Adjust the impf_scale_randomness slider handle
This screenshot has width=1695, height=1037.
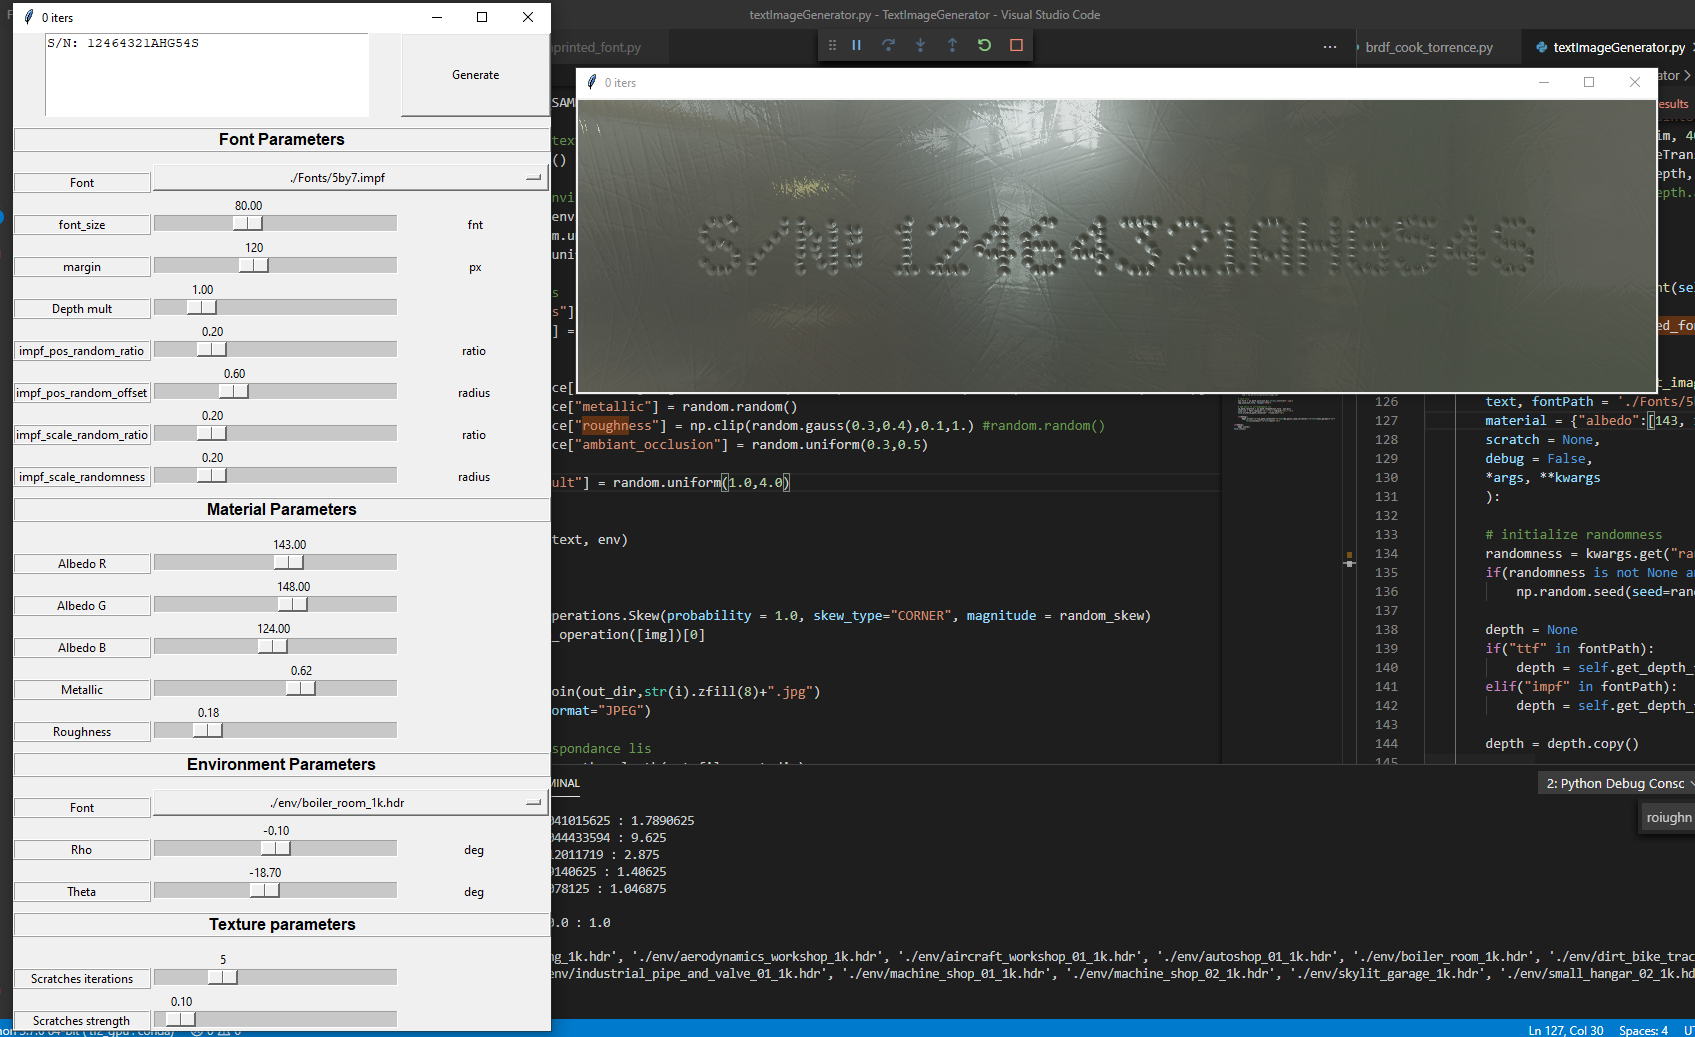tap(212, 475)
